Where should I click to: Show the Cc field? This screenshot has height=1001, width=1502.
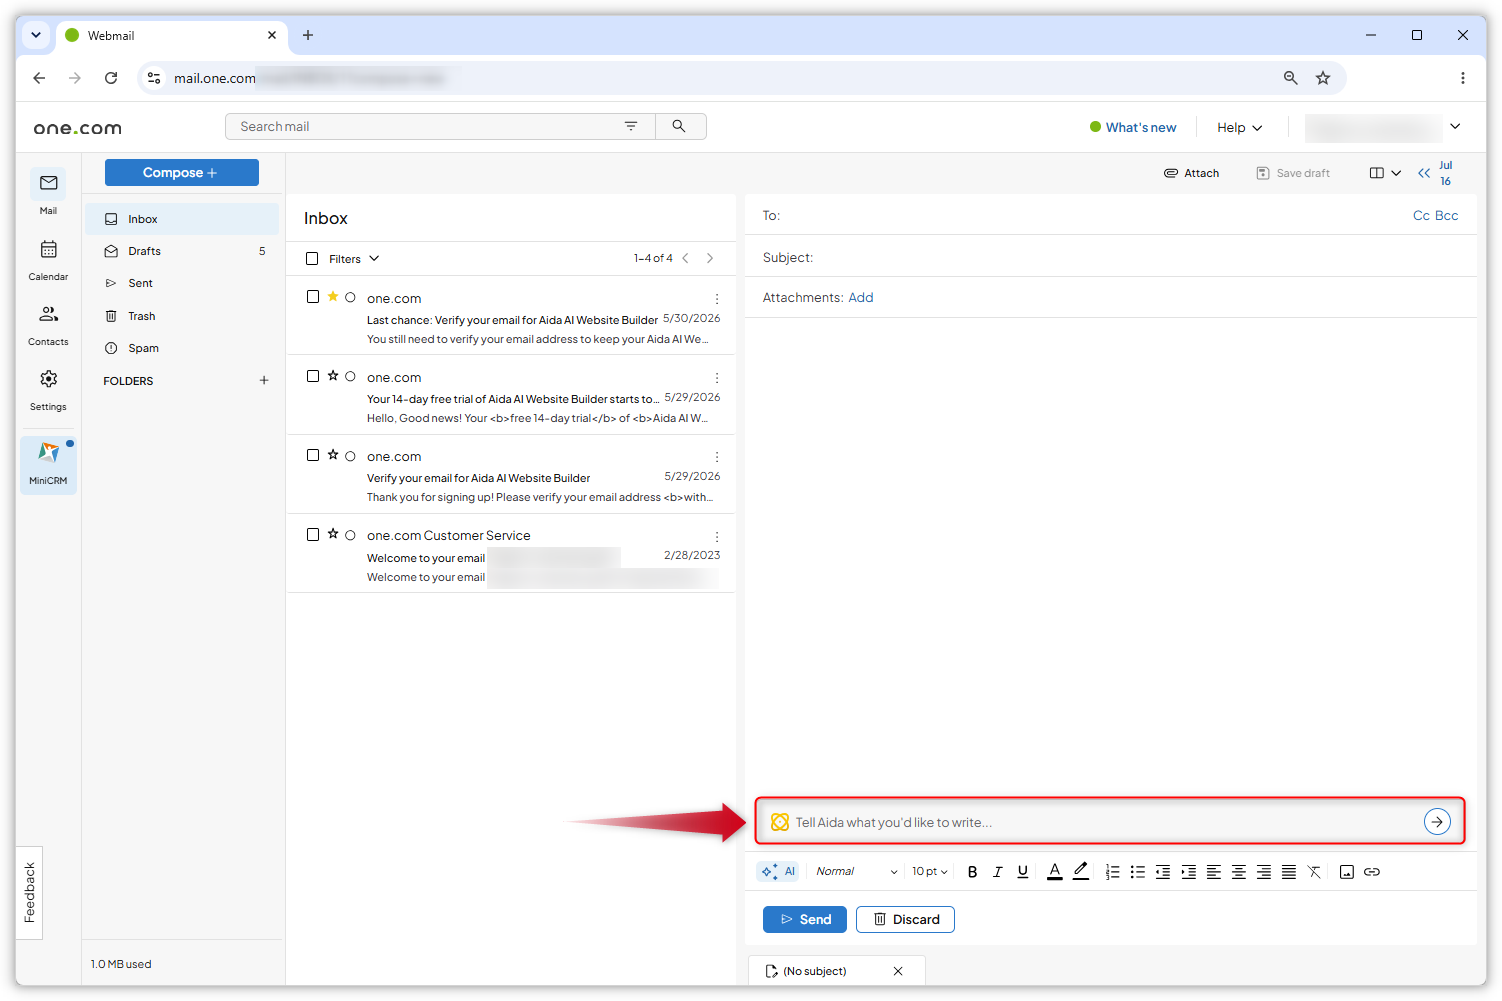pos(1421,216)
